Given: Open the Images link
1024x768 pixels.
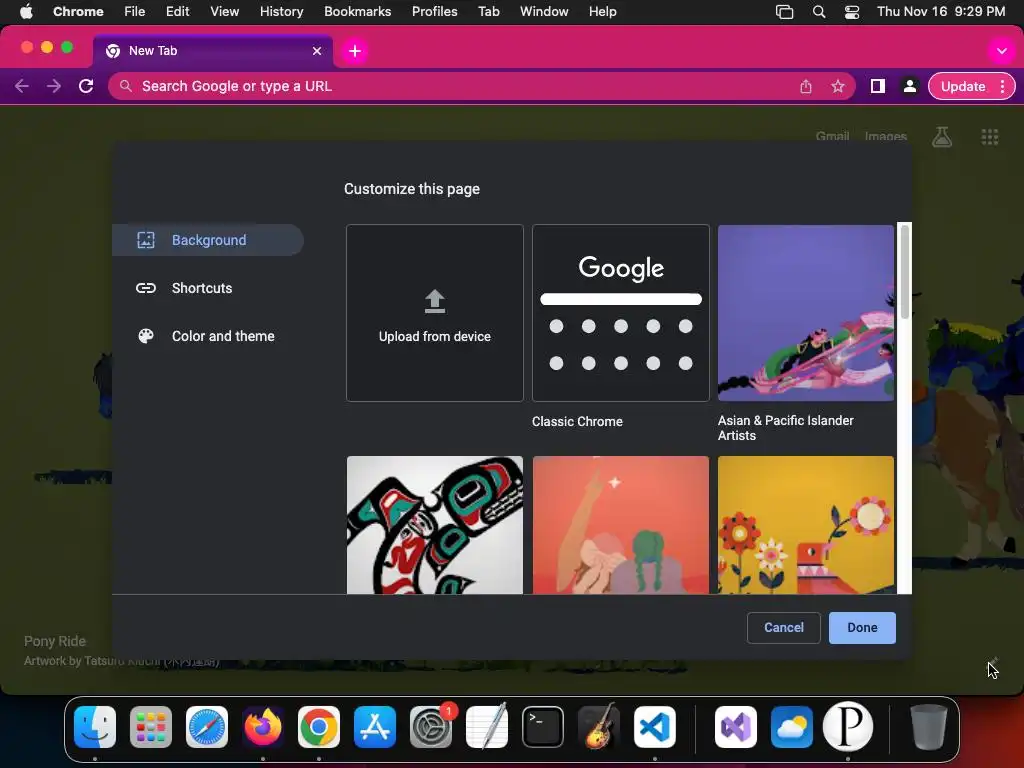Looking at the screenshot, I should [886, 136].
